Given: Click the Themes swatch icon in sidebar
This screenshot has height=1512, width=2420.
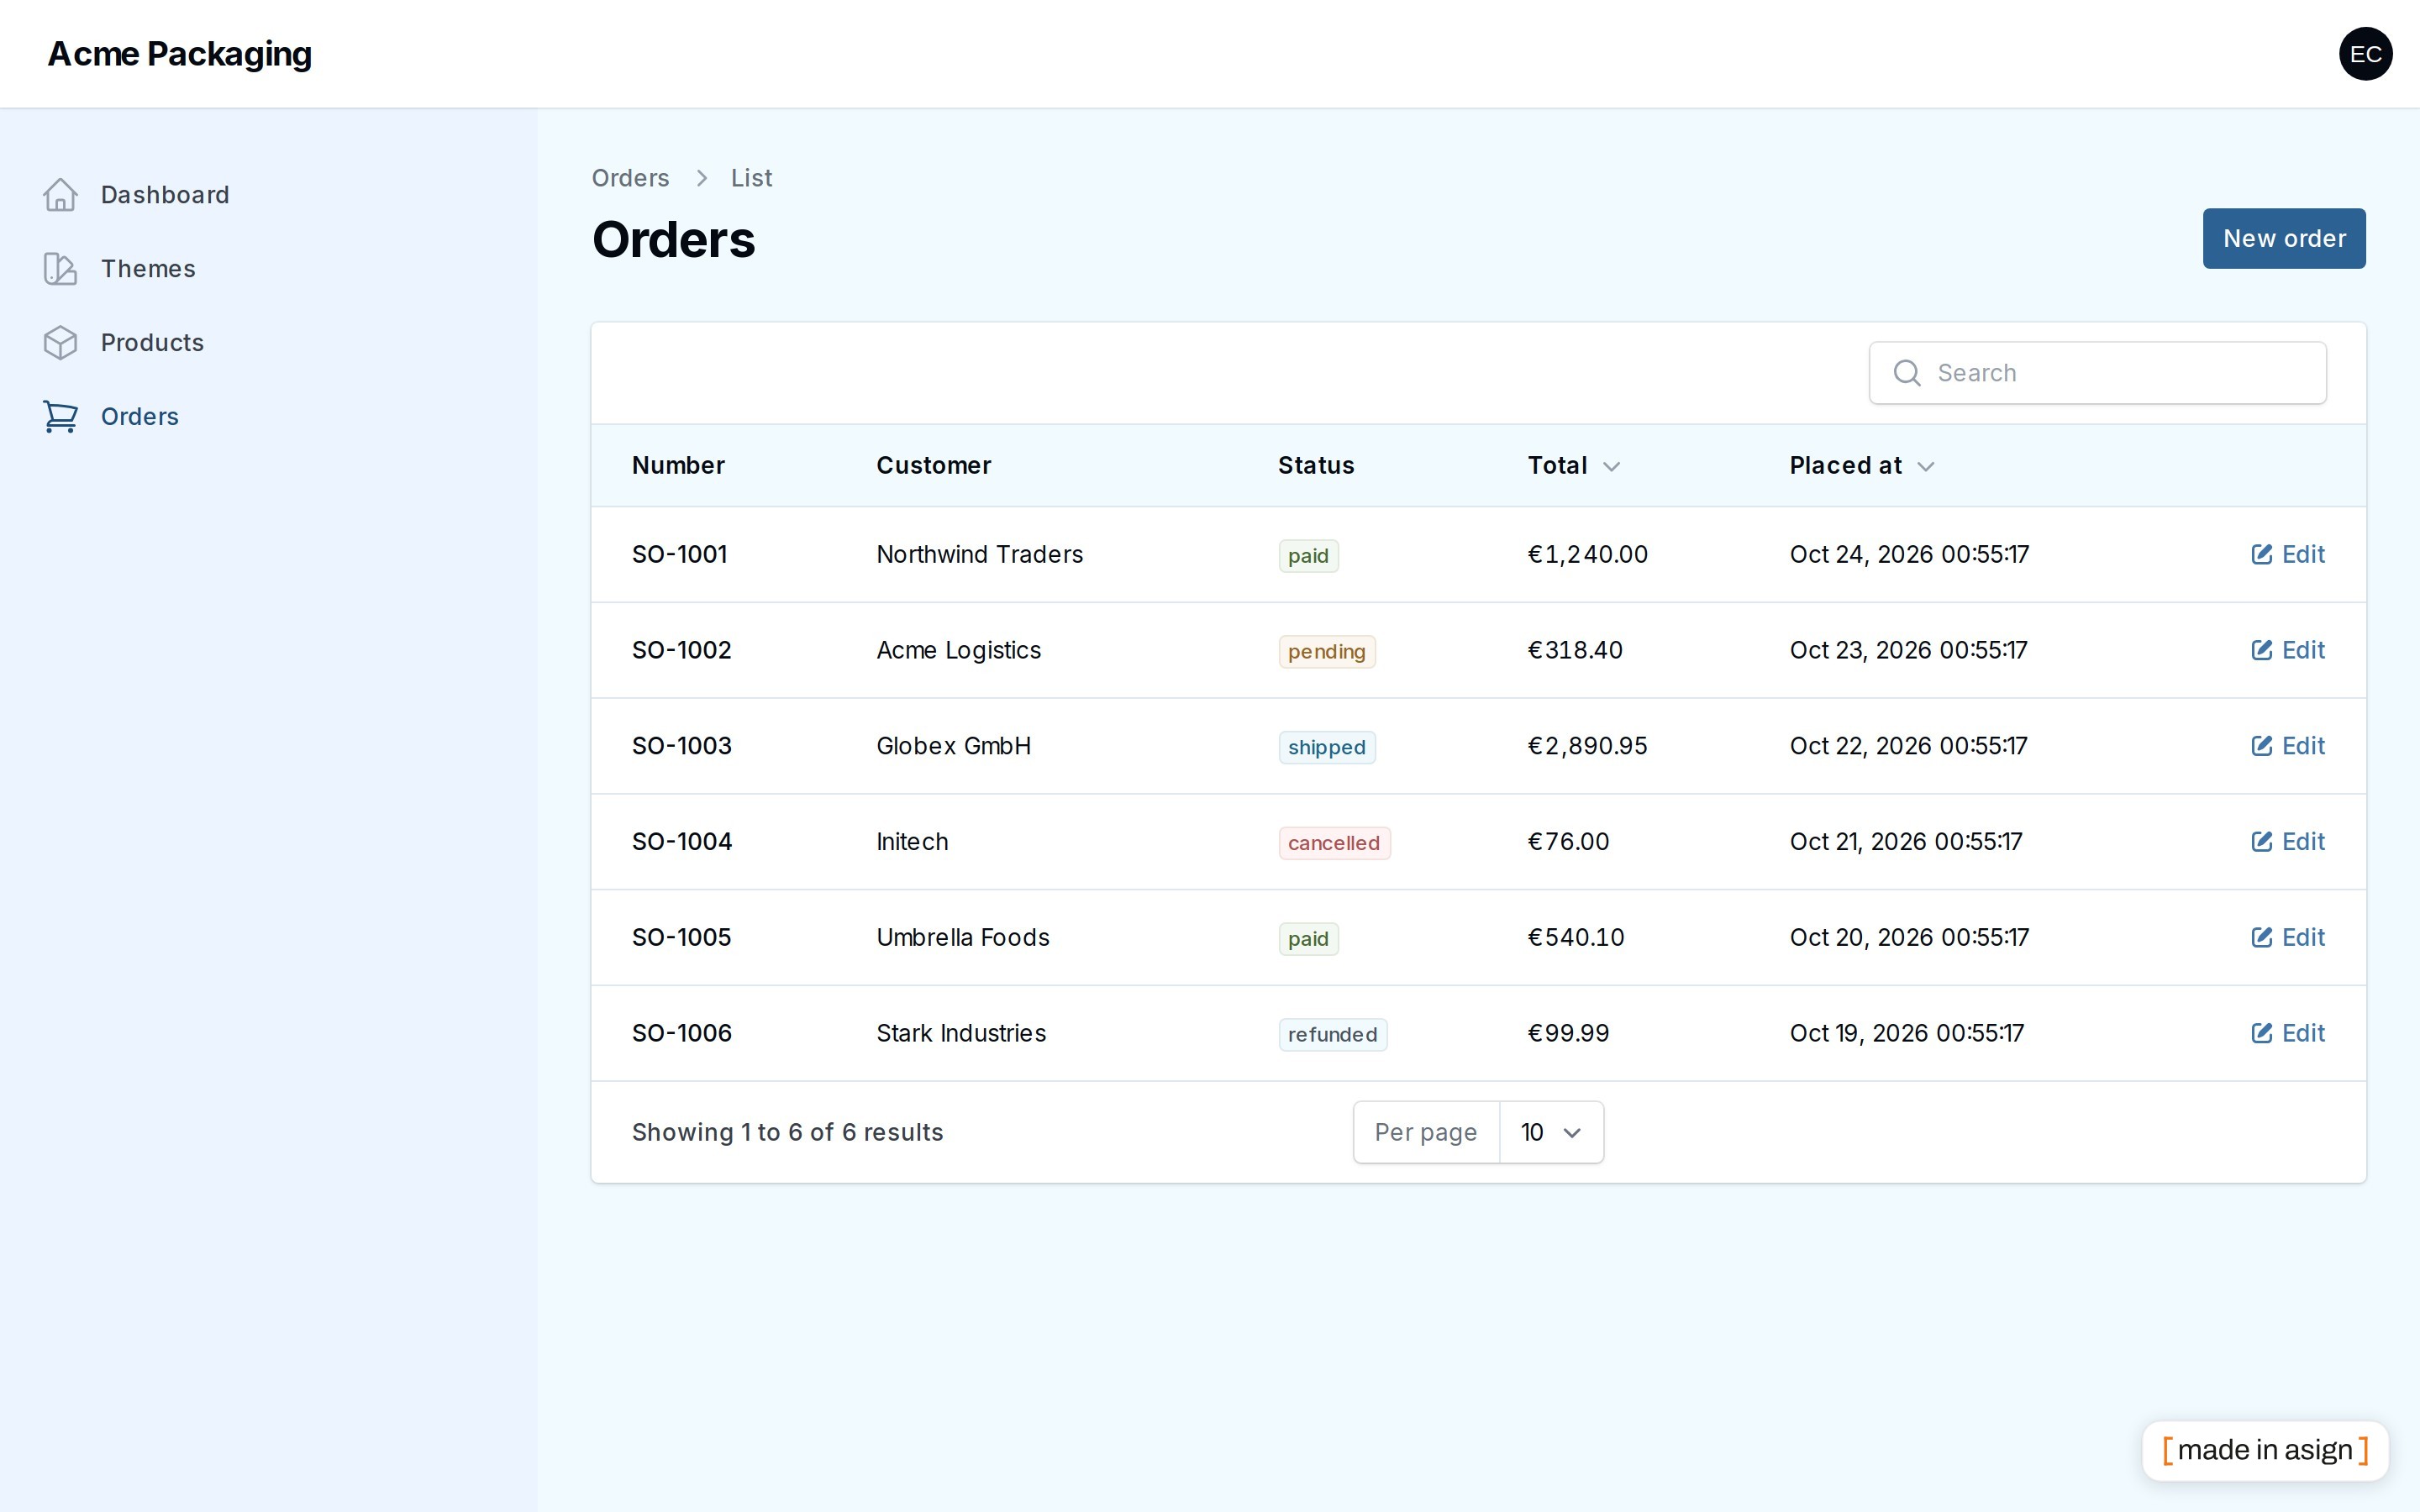Looking at the screenshot, I should pyautogui.click(x=60, y=269).
